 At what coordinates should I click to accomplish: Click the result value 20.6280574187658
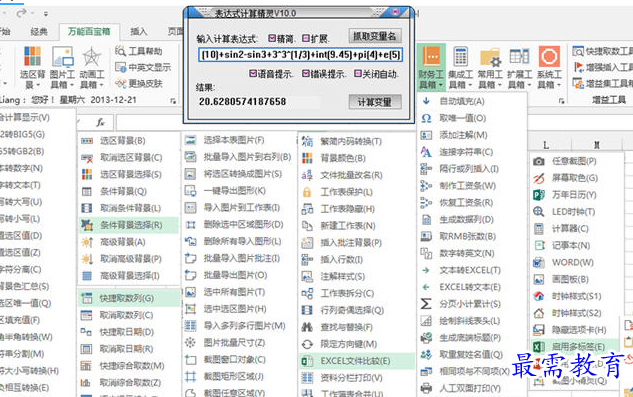242,102
